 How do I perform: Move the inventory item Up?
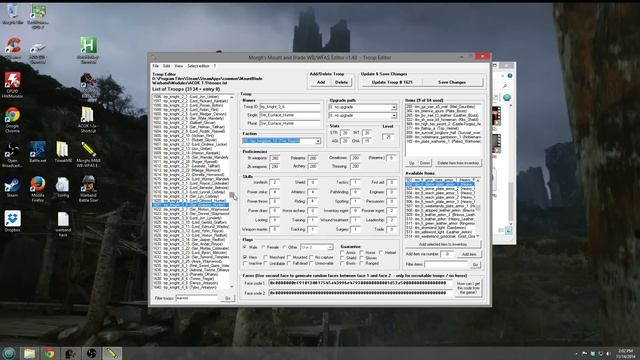point(411,163)
